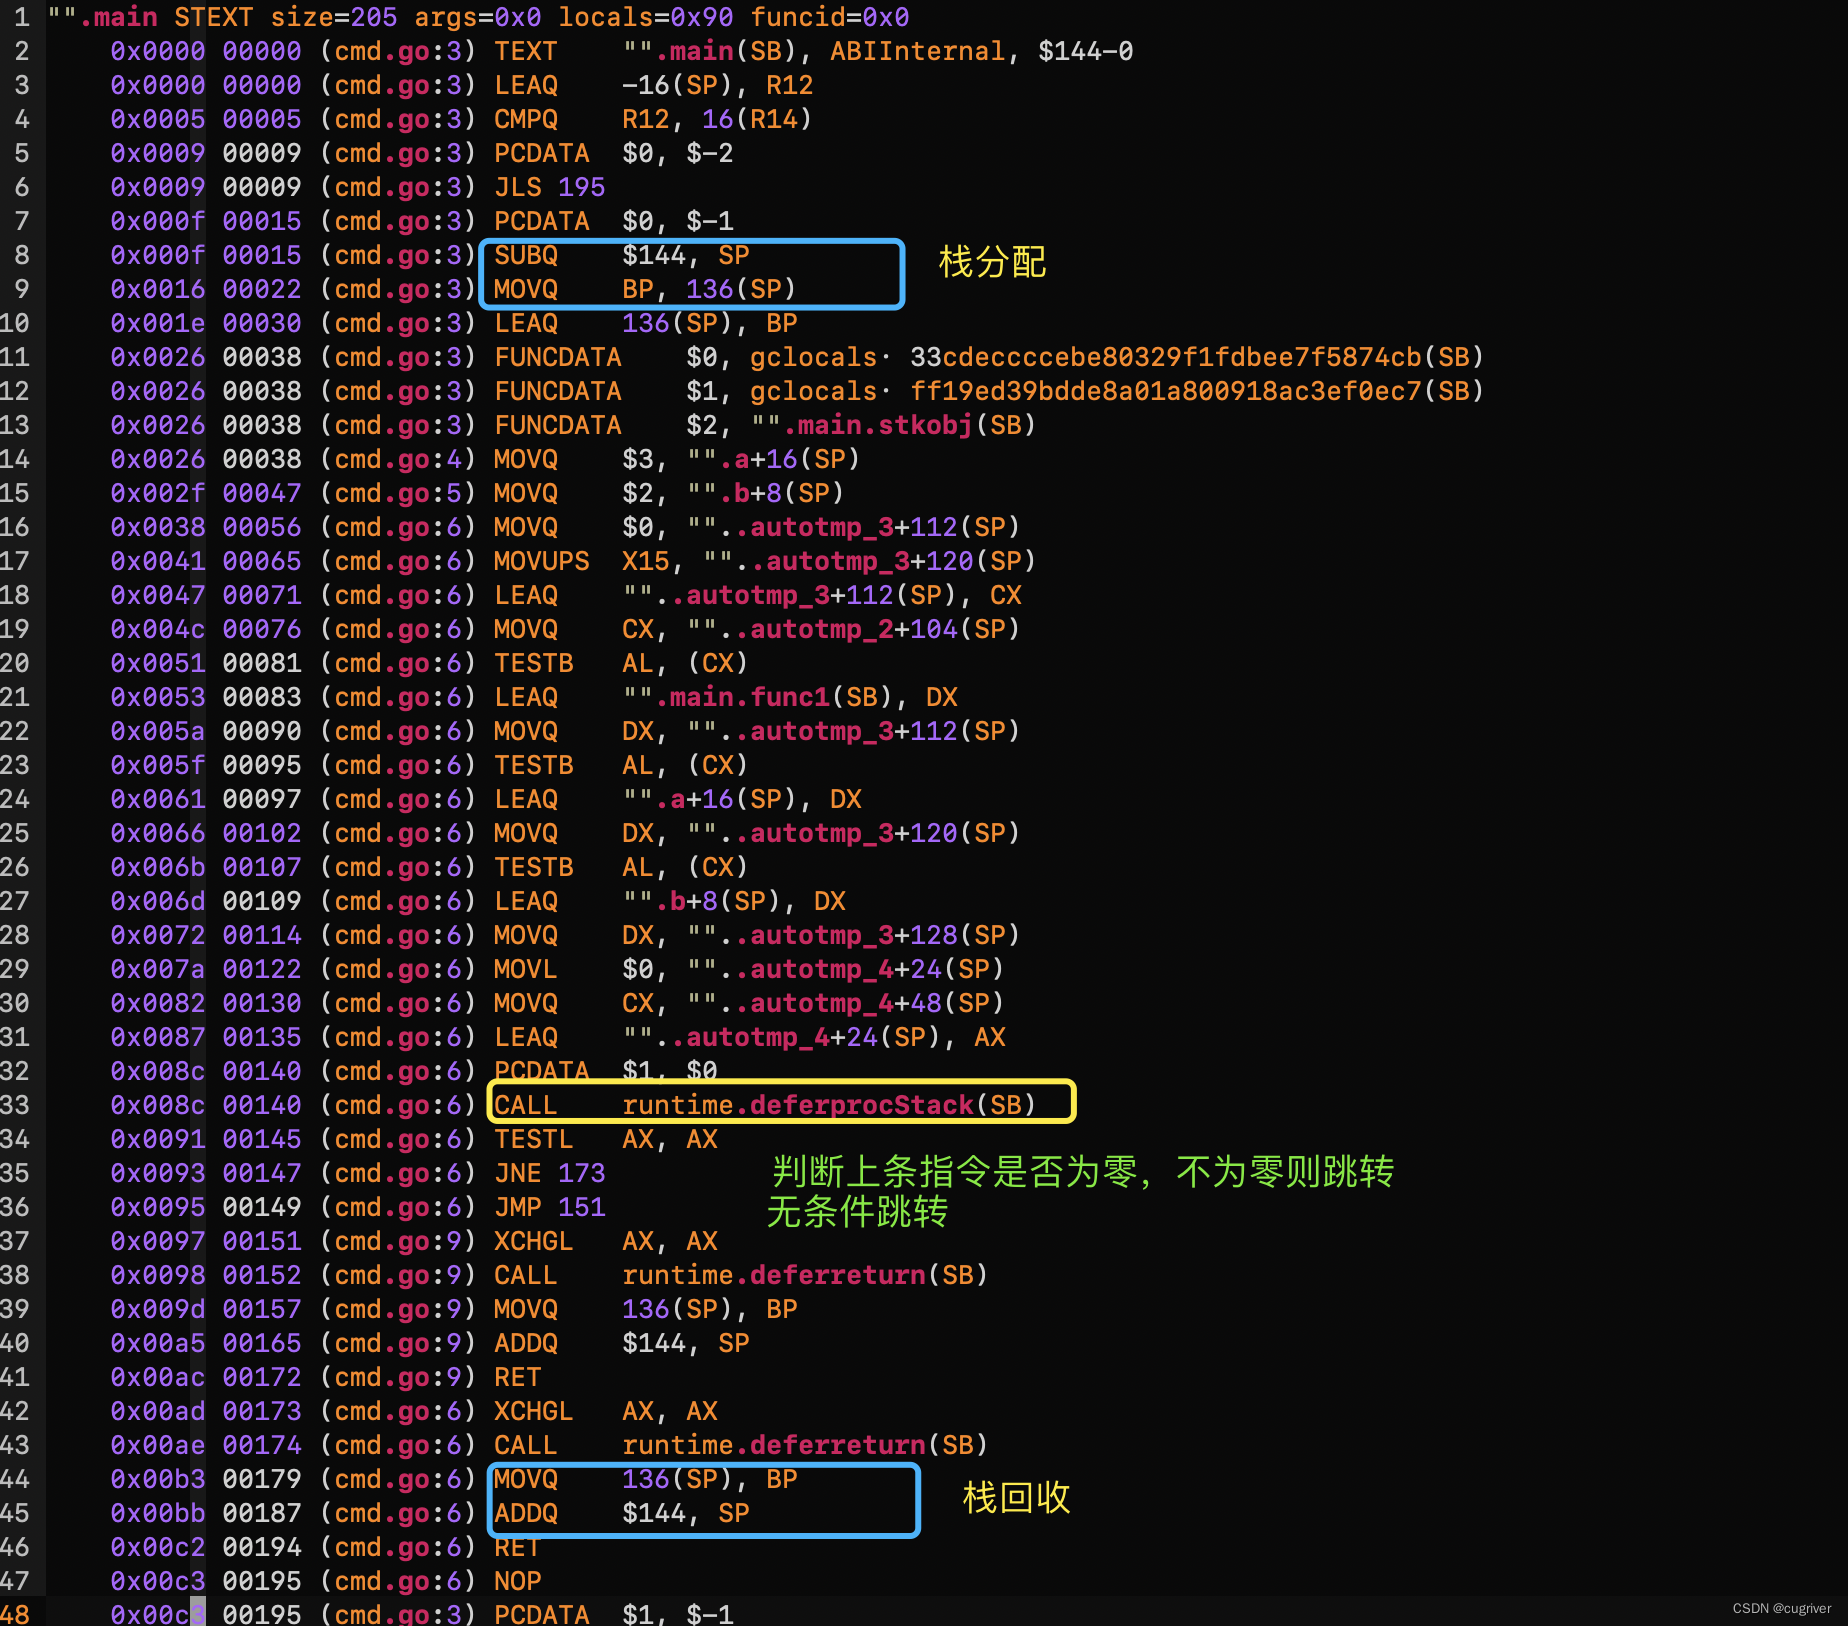Click the MOVUPS X15 instruction on line 17
This screenshot has height=1626, width=1848.
tap(765, 561)
